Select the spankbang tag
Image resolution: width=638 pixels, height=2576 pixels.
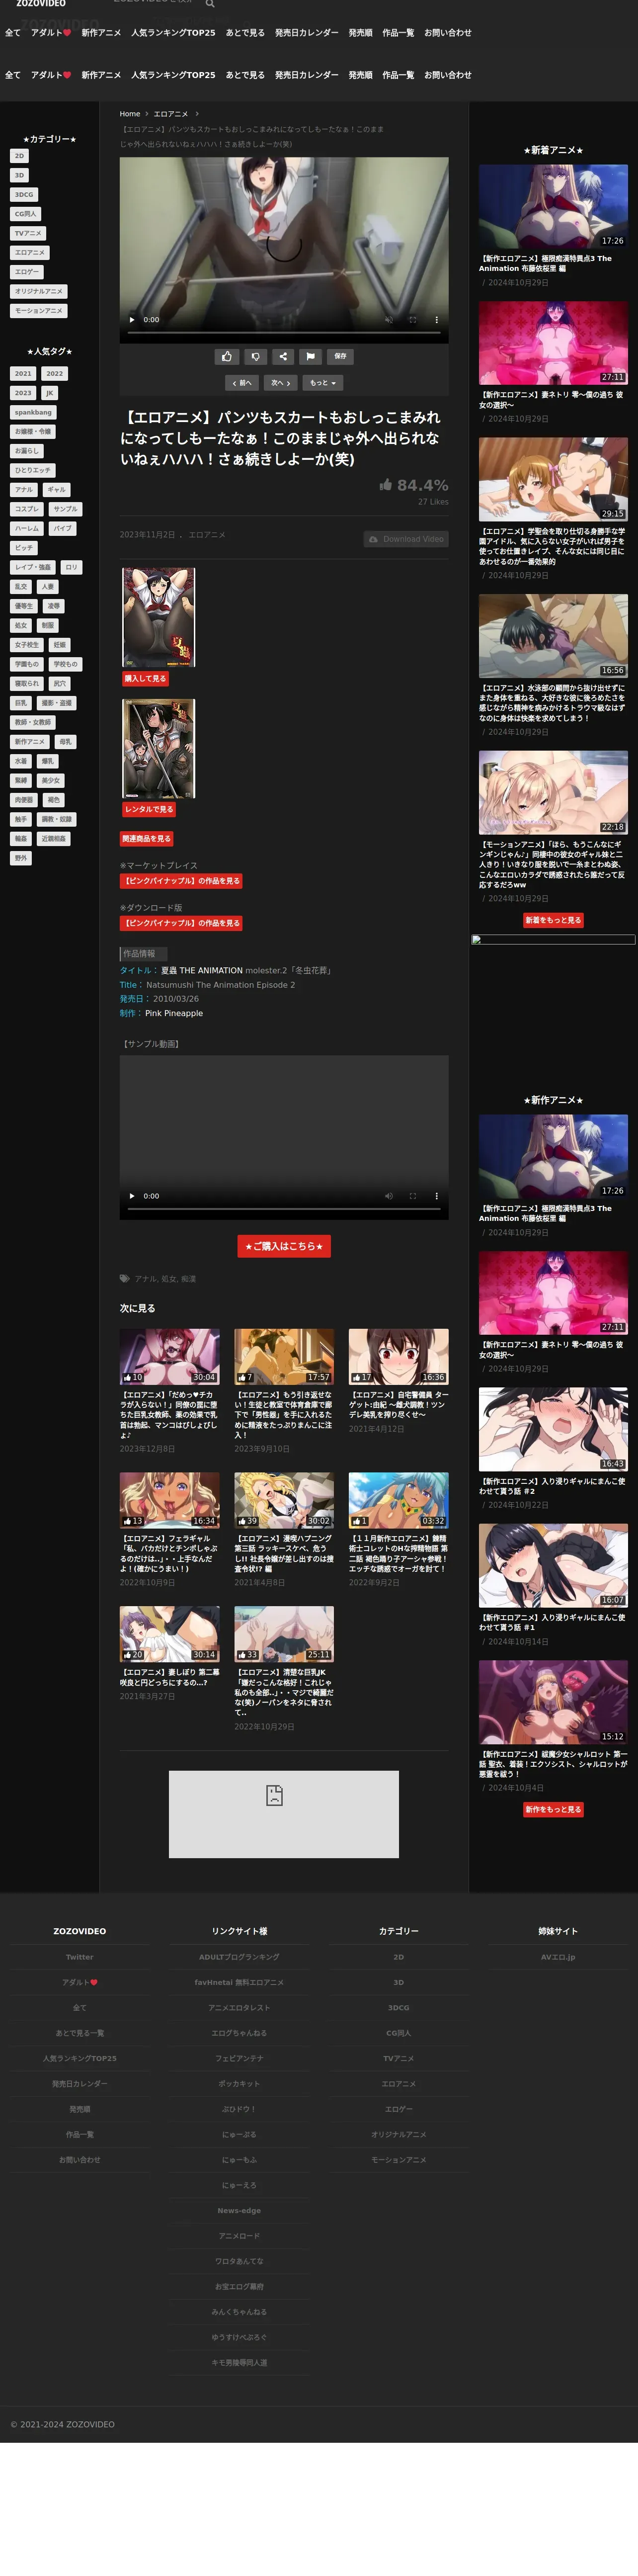point(33,412)
